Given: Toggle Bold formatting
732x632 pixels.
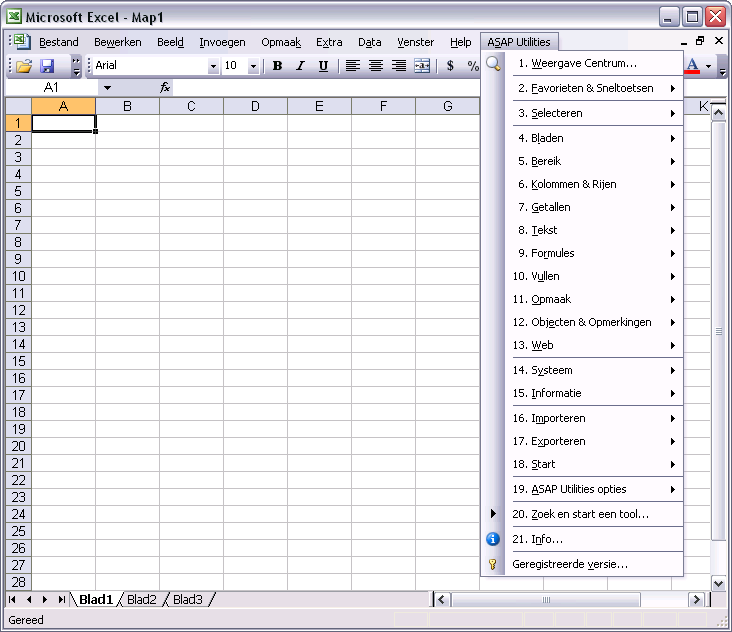Looking at the screenshot, I should [x=277, y=66].
